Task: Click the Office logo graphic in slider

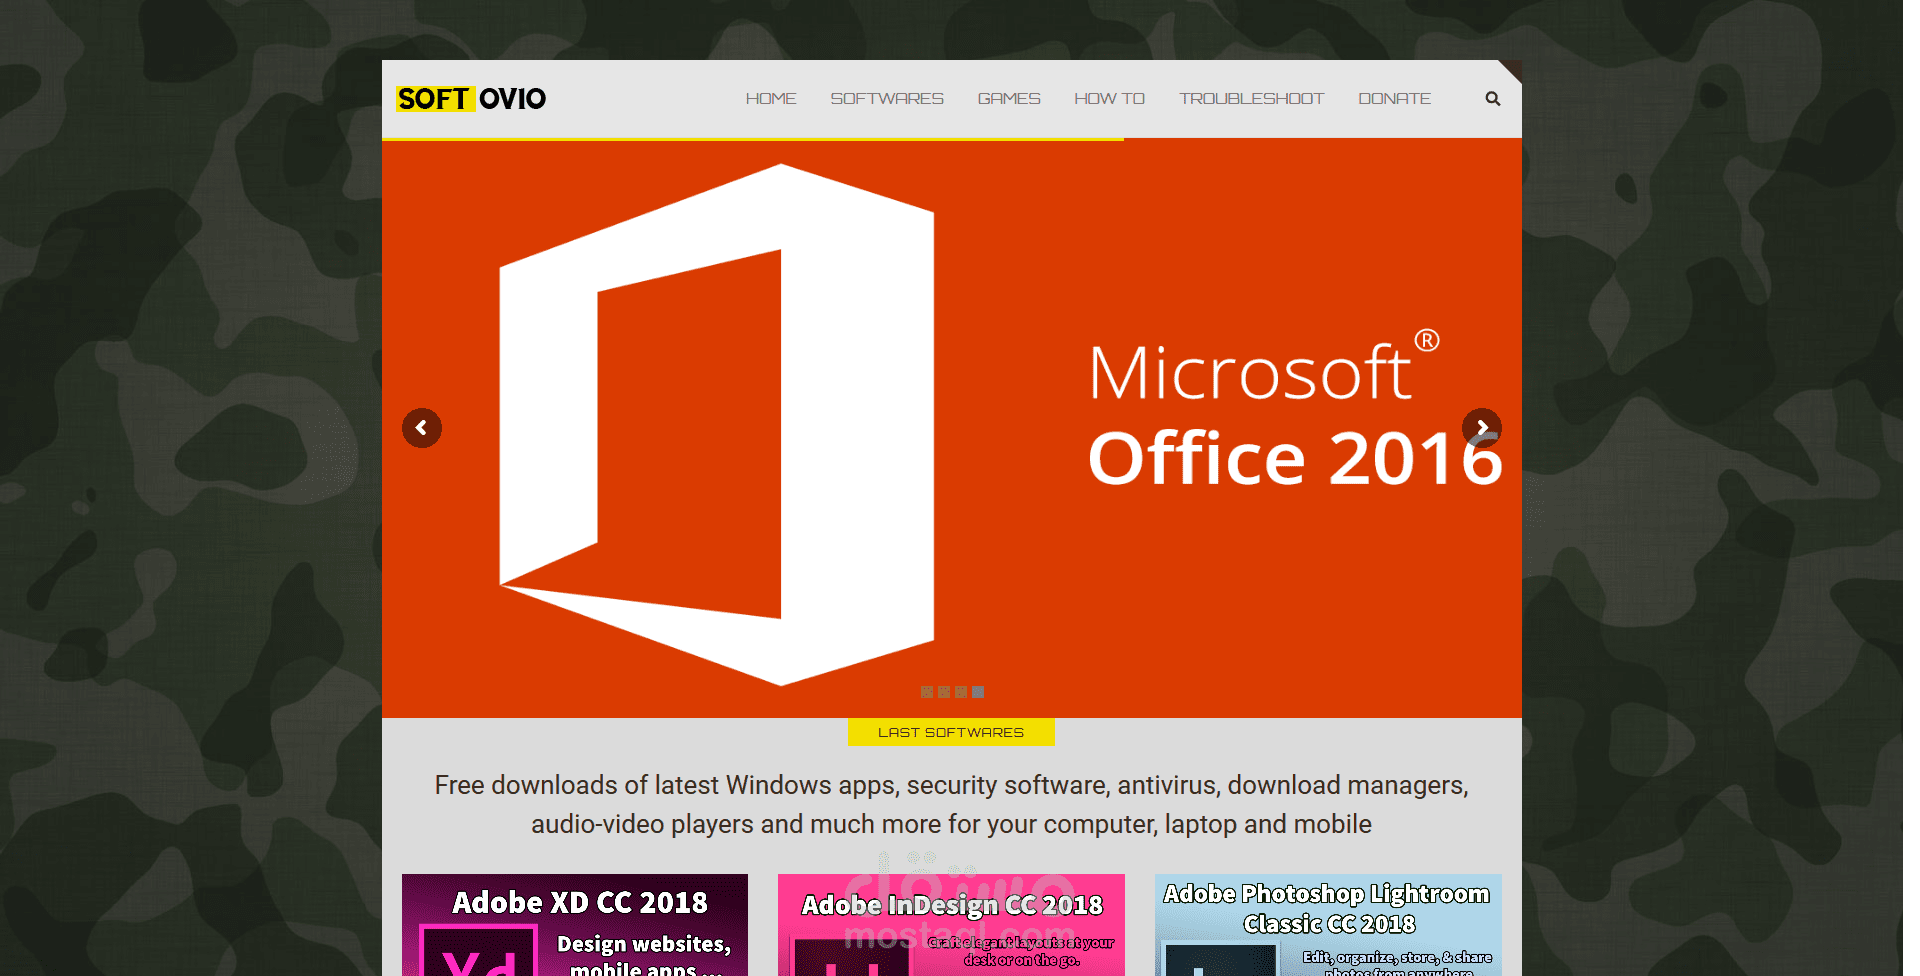Action: tap(717, 425)
